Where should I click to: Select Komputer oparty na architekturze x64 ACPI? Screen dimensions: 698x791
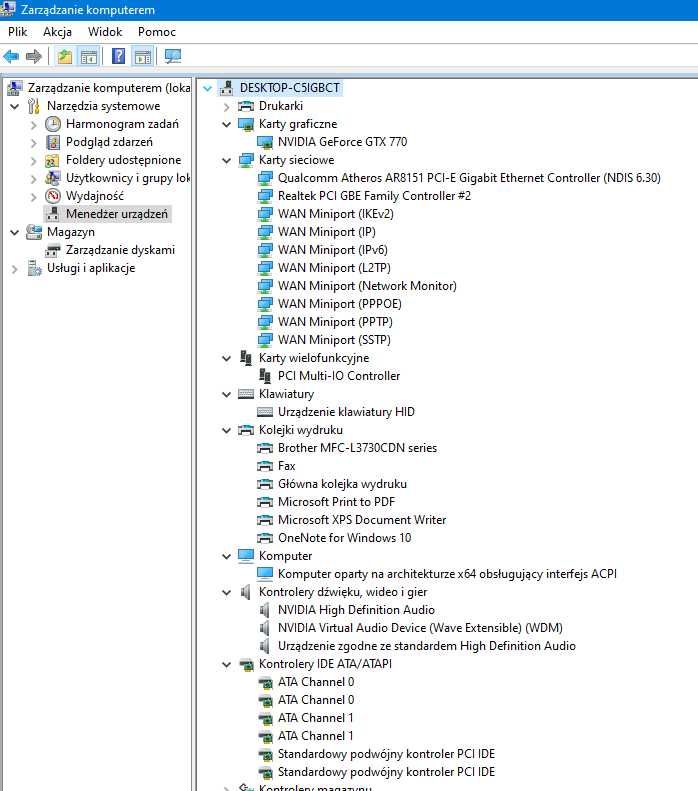tap(447, 574)
